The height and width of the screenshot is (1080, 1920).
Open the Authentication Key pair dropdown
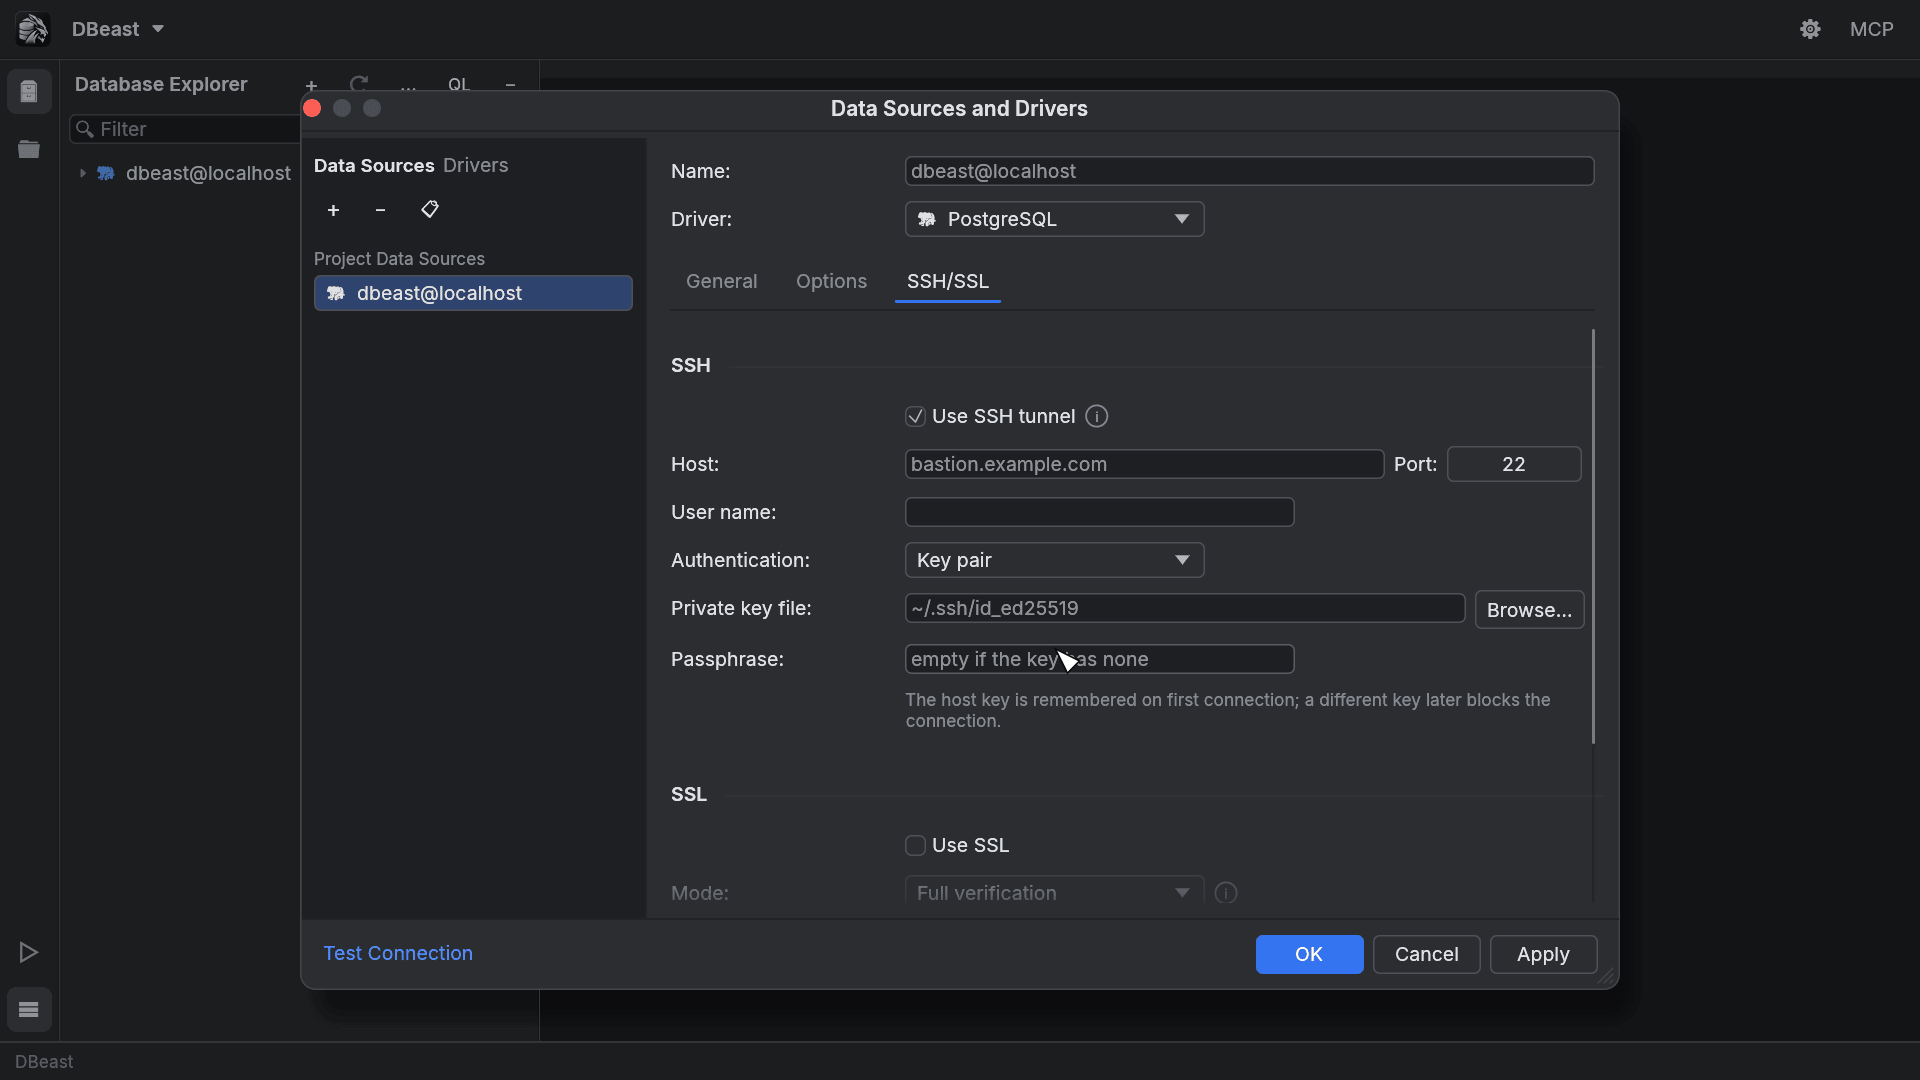pyautogui.click(x=1054, y=560)
